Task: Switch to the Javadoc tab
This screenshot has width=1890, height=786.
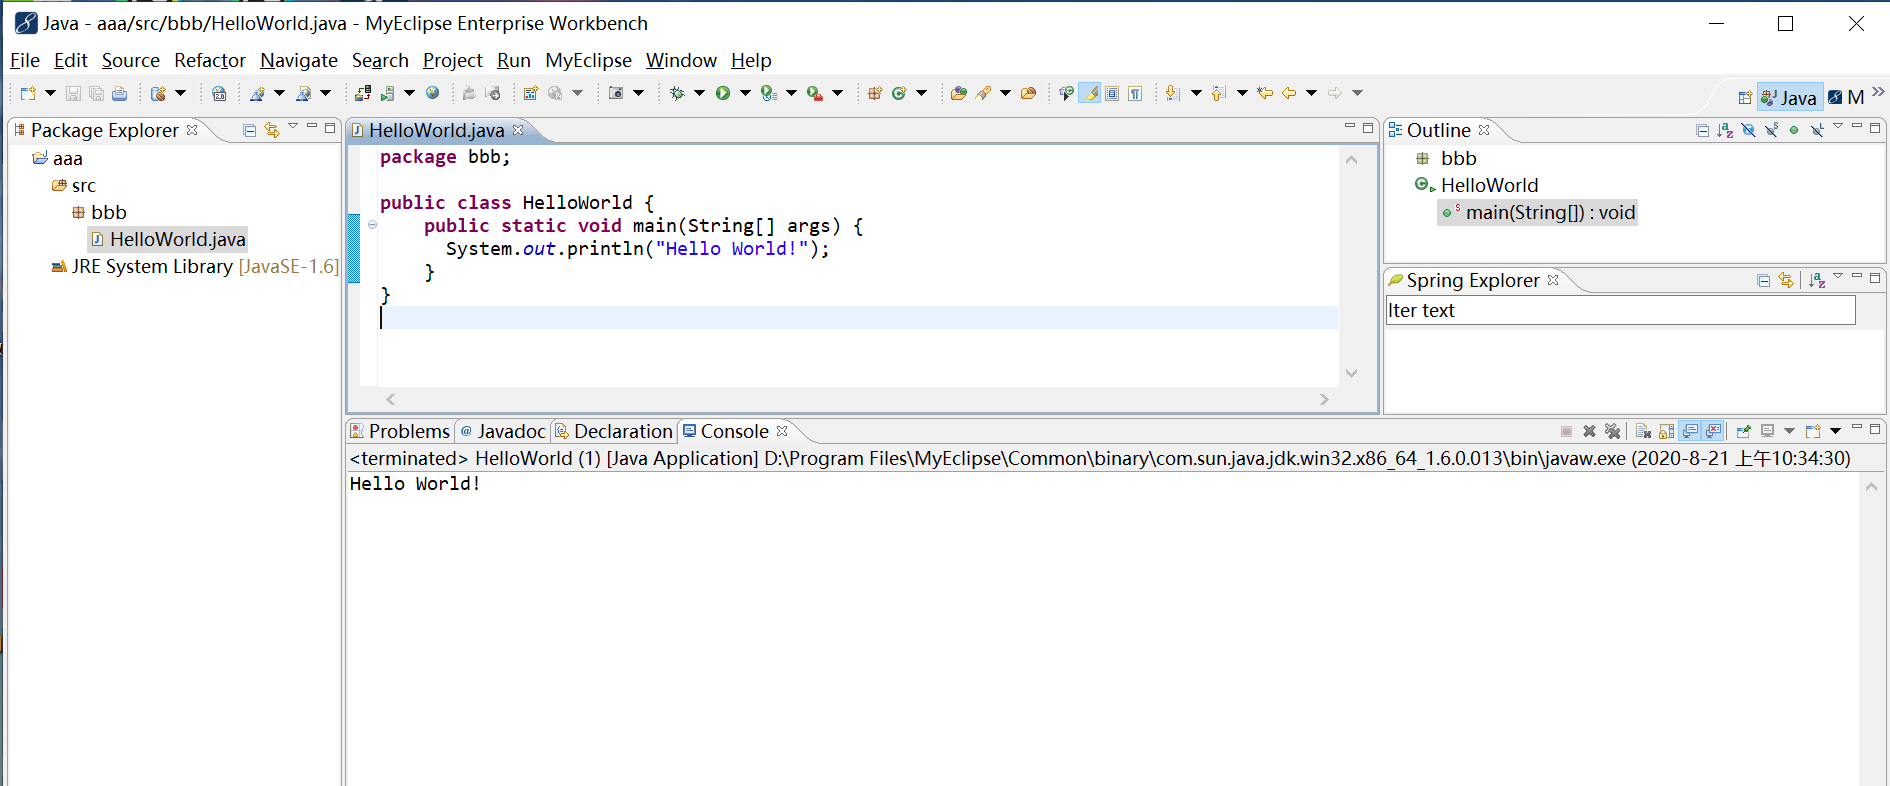Action: click(x=503, y=431)
